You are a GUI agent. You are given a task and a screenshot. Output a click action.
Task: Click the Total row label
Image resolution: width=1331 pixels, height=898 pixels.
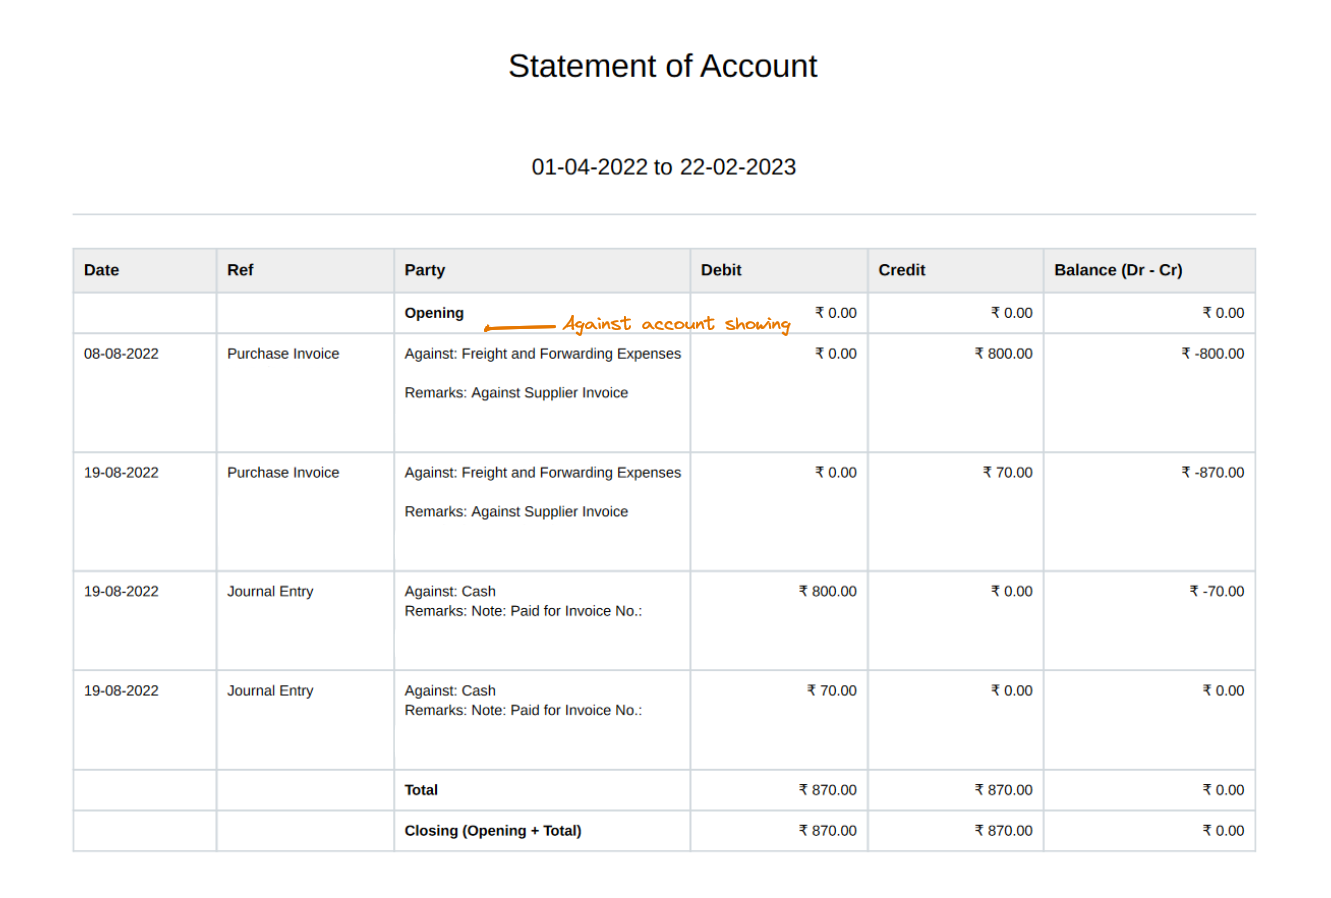pyautogui.click(x=421, y=790)
